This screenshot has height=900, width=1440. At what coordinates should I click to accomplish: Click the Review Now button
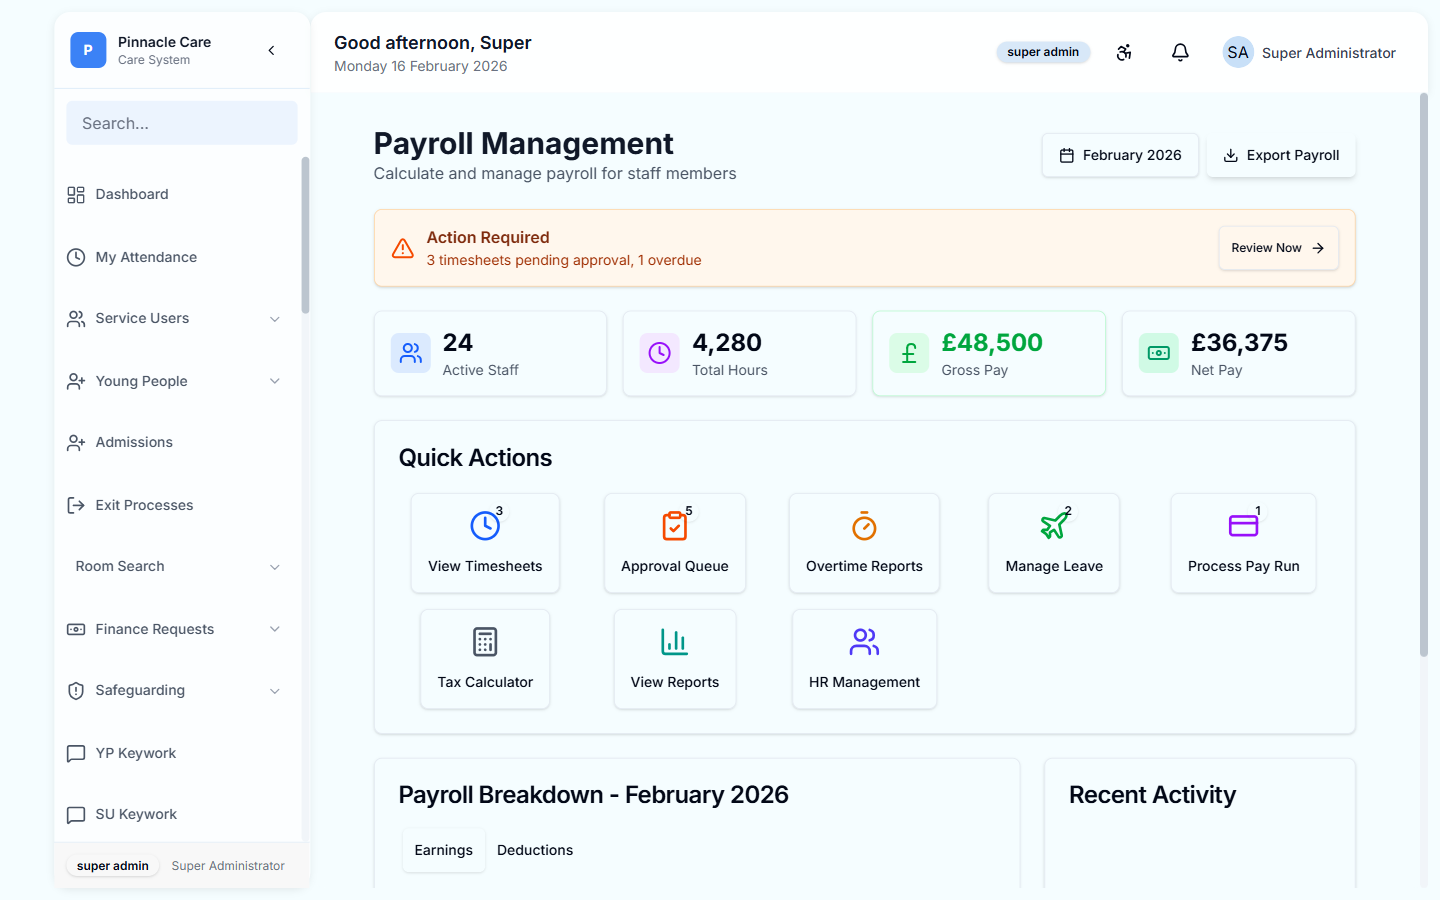pos(1278,248)
